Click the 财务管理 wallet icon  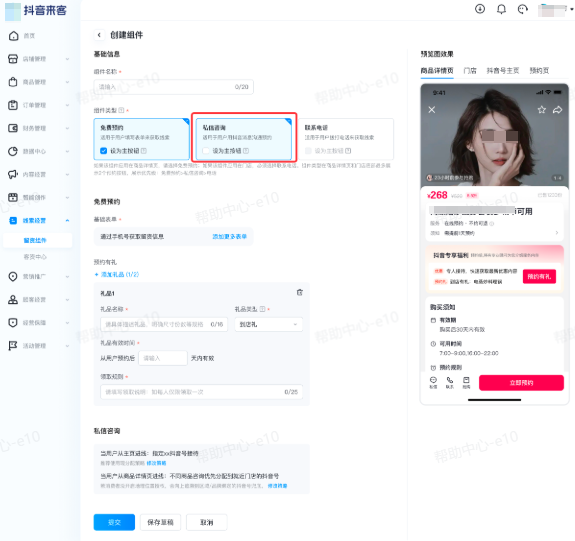pyautogui.click(x=13, y=128)
